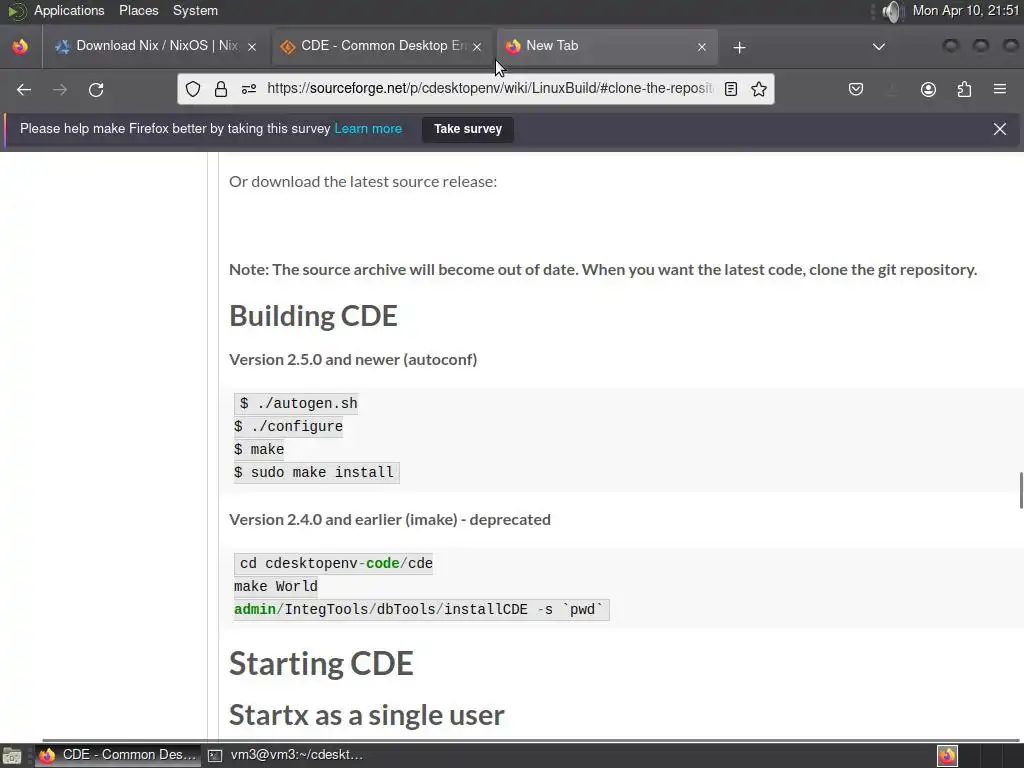Toggle reader view icon
Viewport: 1024px width, 768px height.
(731, 89)
